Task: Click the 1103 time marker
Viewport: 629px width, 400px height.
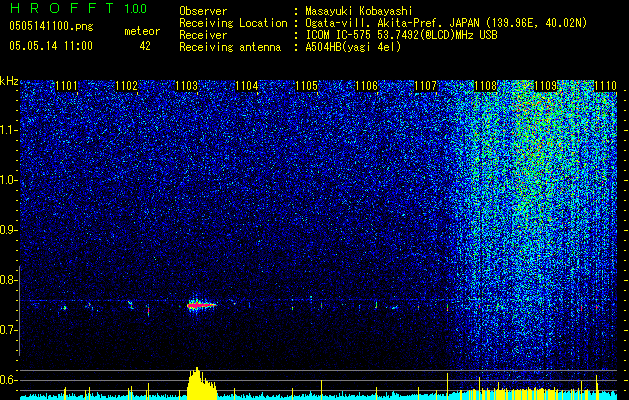Action: point(187,86)
